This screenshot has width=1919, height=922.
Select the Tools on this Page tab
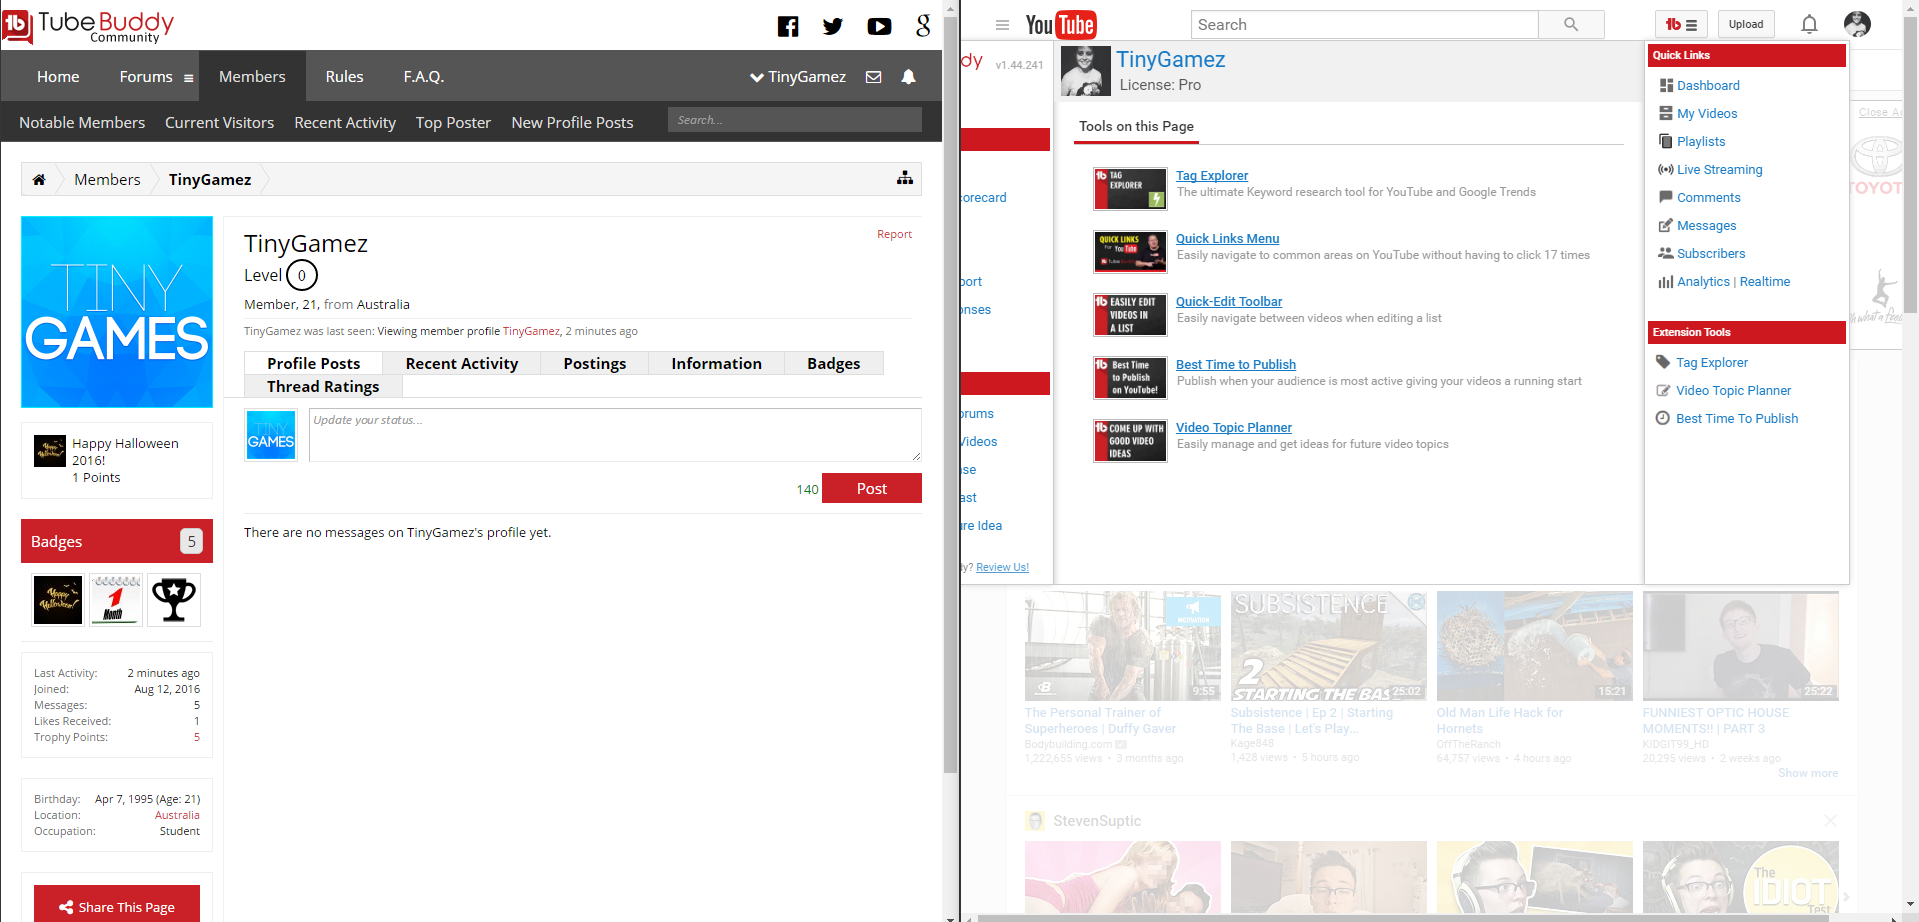coord(1136,127)
